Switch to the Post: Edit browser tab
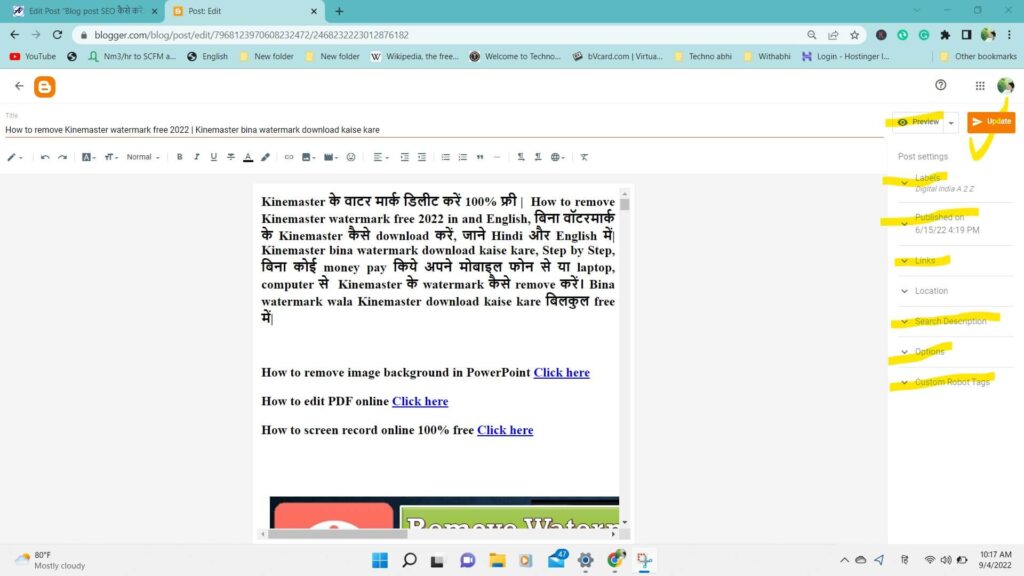 coord(245,11)
